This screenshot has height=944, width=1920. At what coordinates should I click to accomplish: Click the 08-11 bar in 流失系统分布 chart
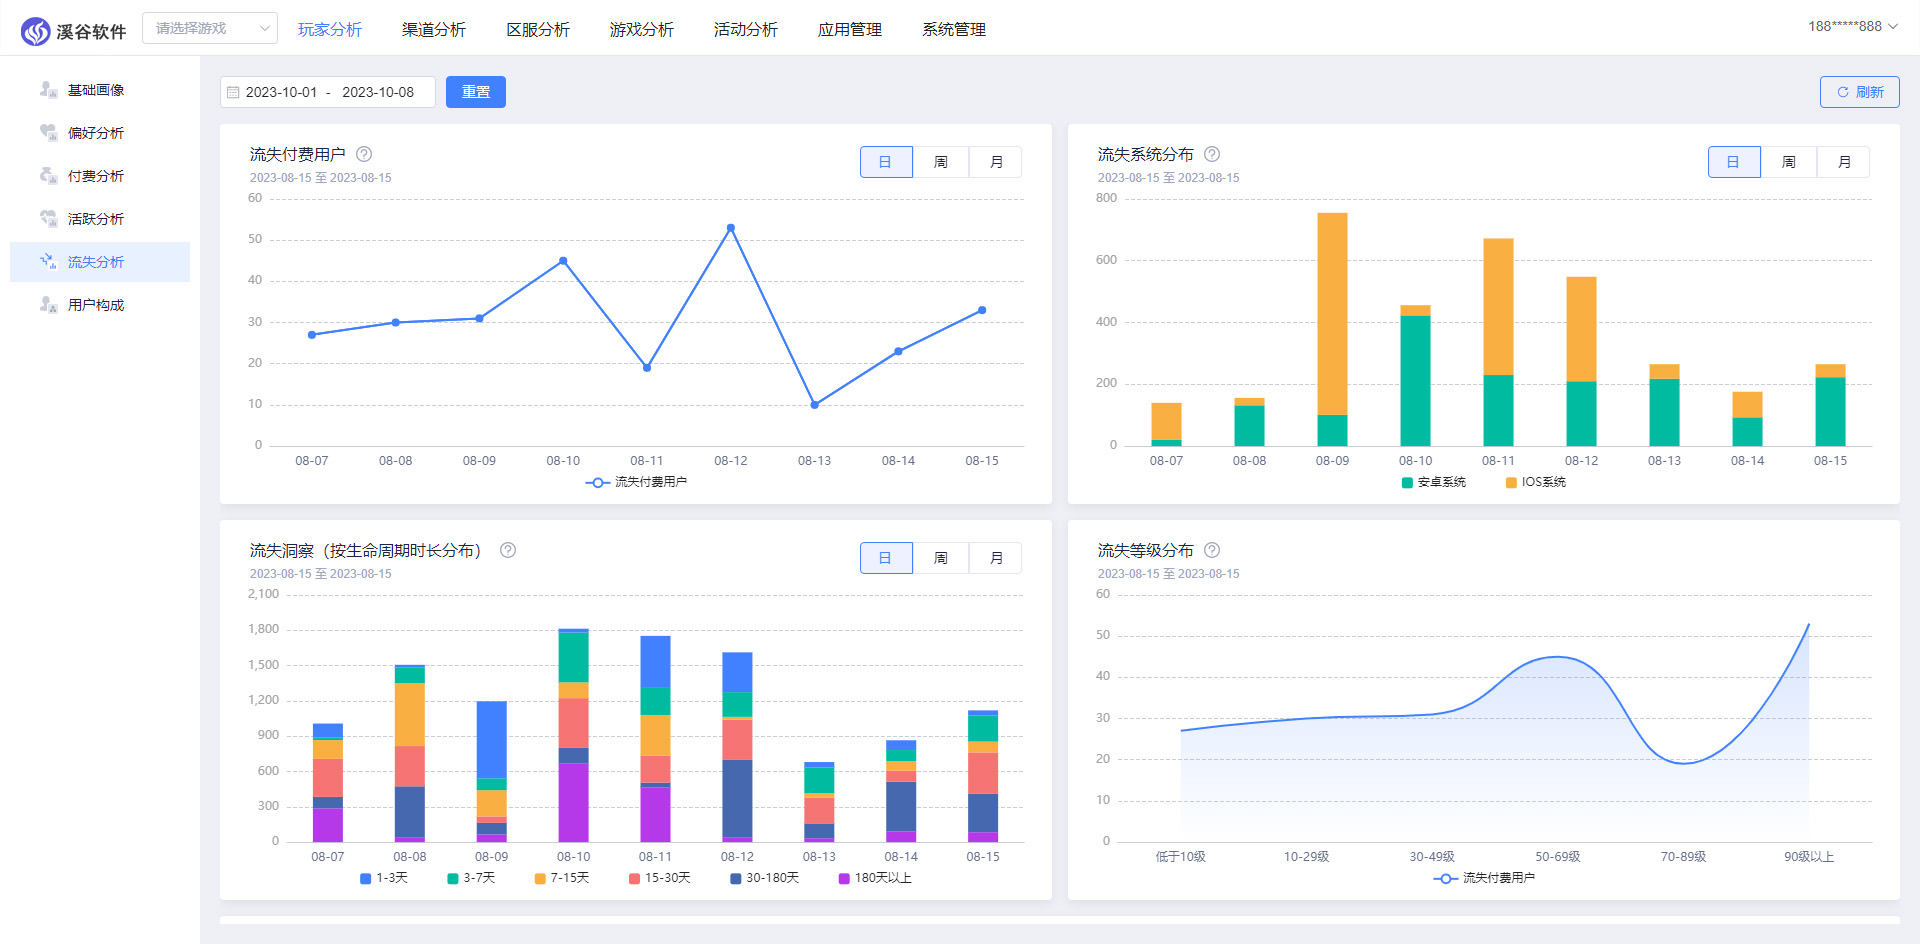(1498, 342)
